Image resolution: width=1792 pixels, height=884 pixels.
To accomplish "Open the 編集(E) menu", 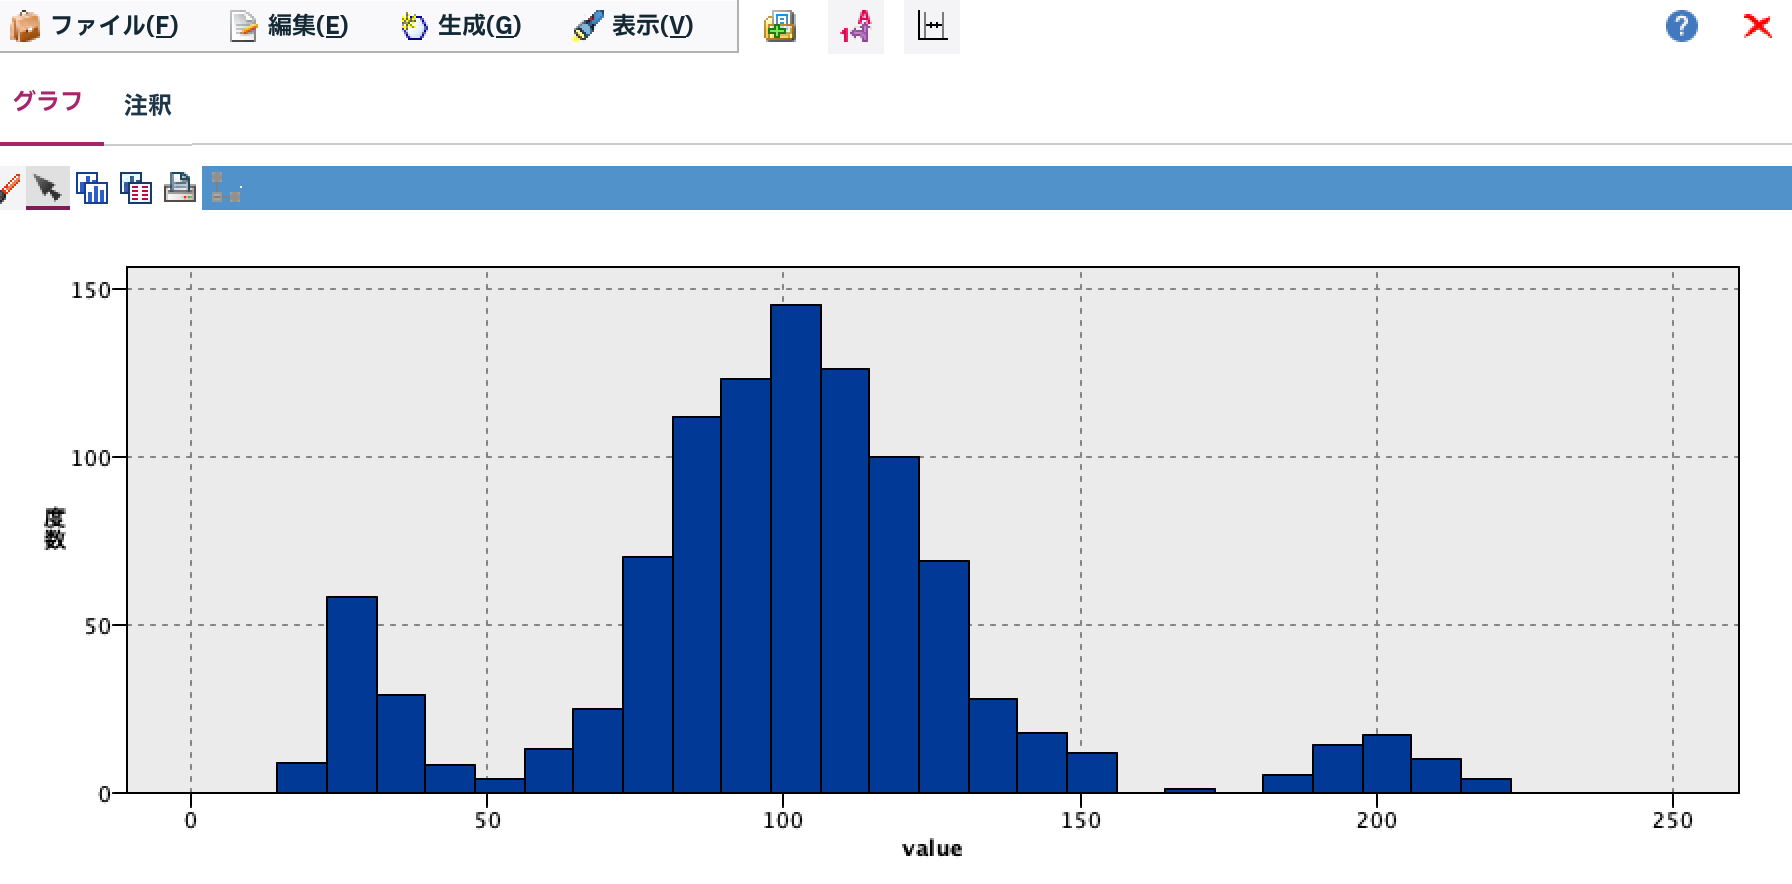I will coord(289,26).
